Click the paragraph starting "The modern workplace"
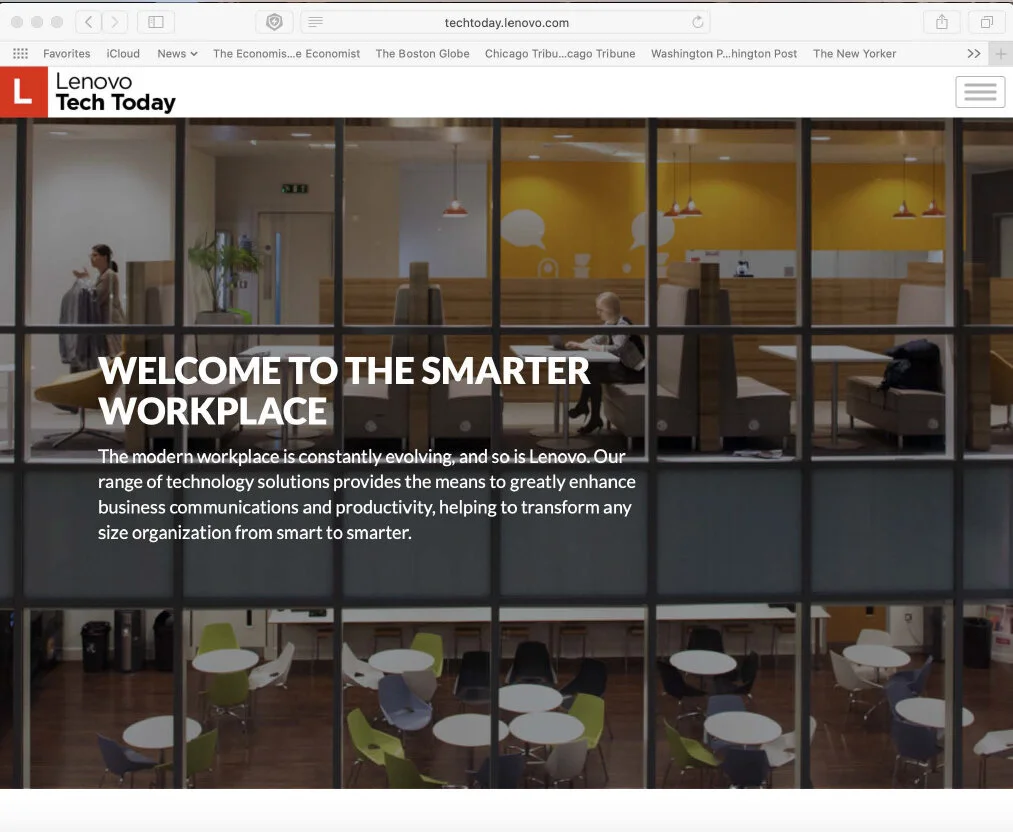This screenshot has width=1013, height=832. (x=367, y=494)
